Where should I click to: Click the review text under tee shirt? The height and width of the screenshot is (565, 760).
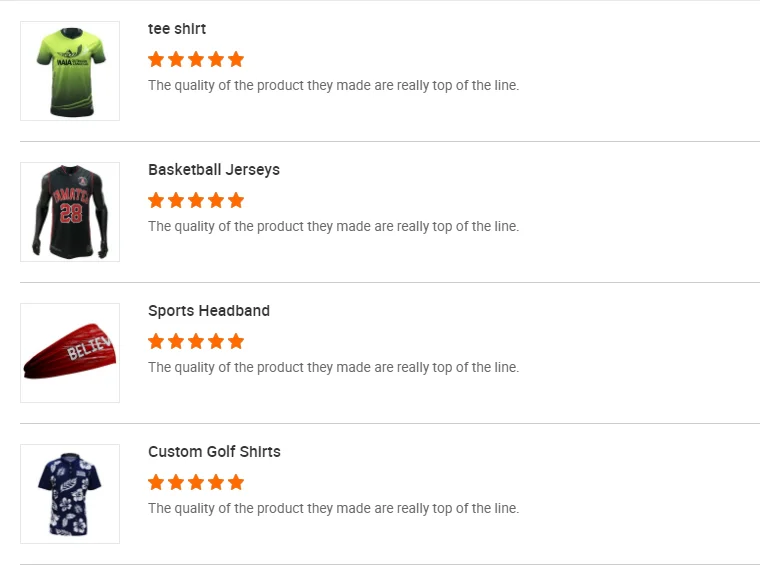point(333,86)
